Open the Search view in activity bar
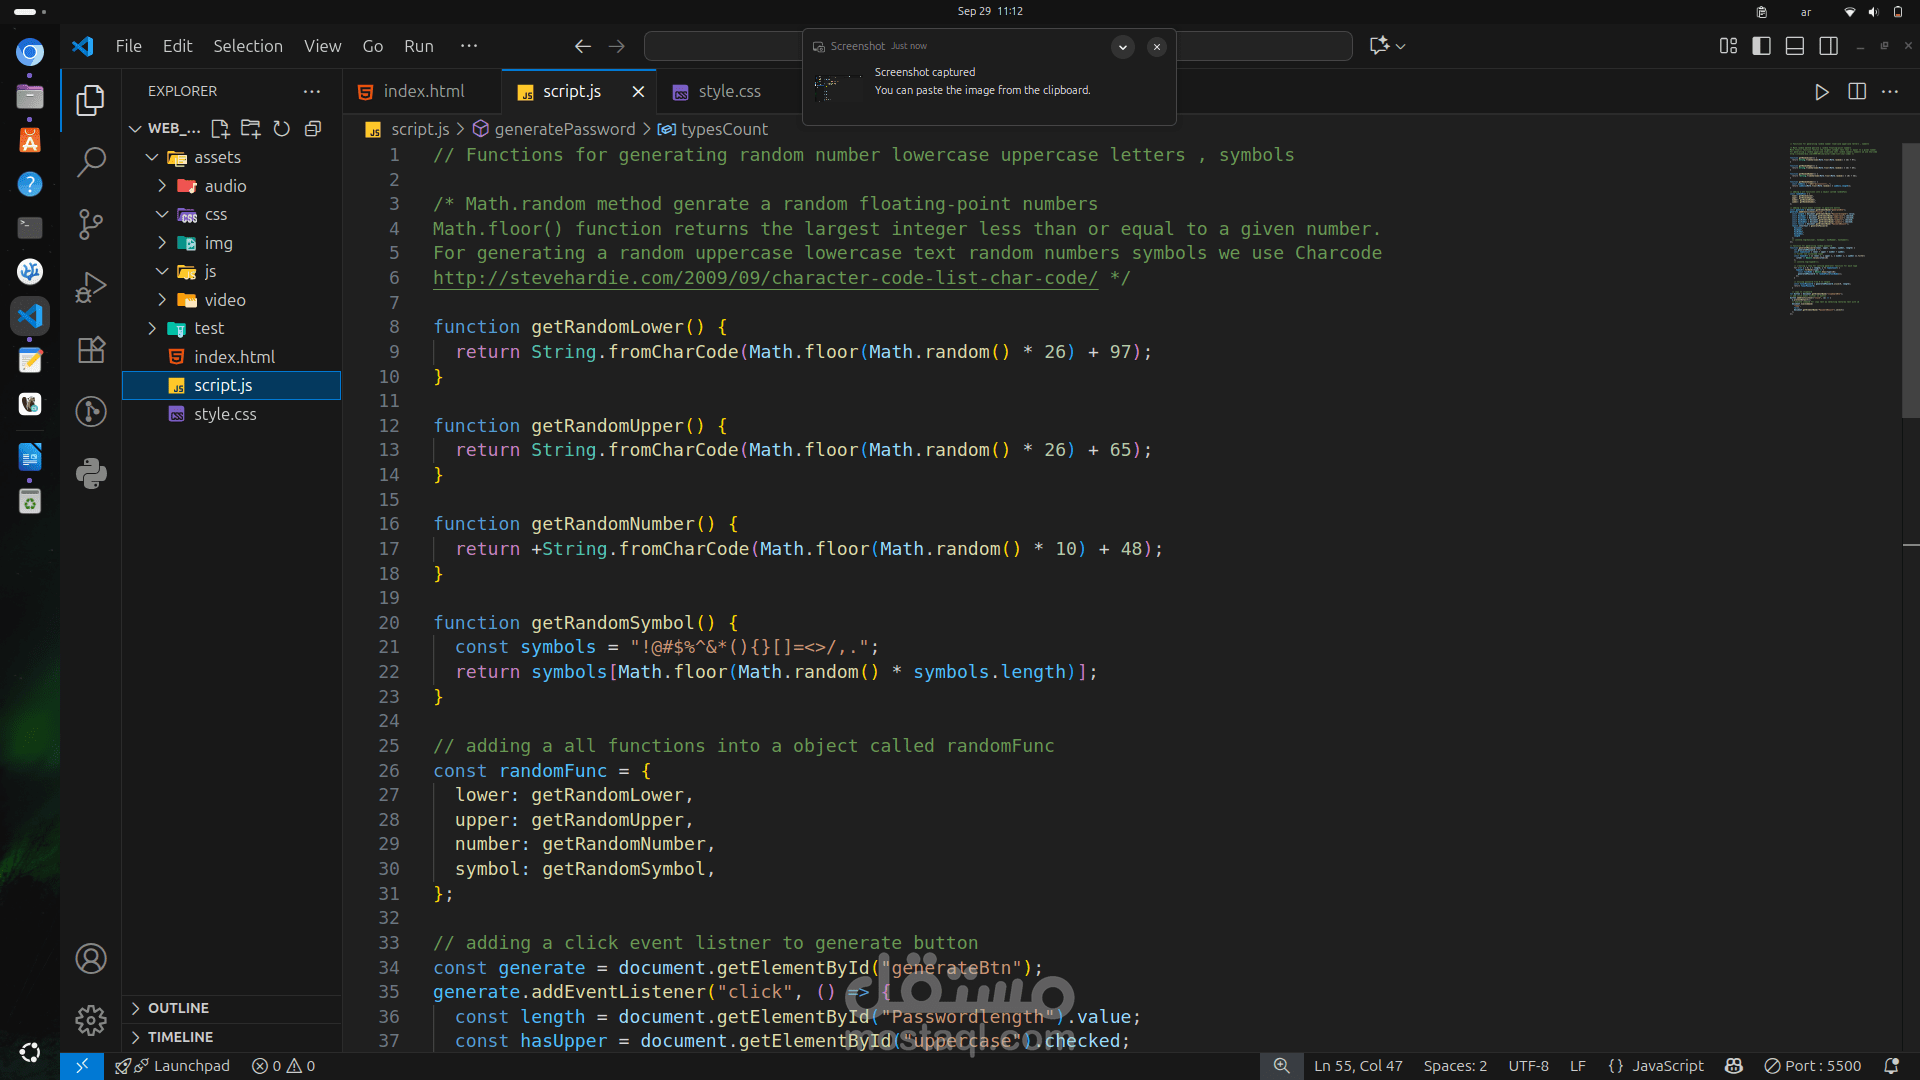 pos(91,161)
